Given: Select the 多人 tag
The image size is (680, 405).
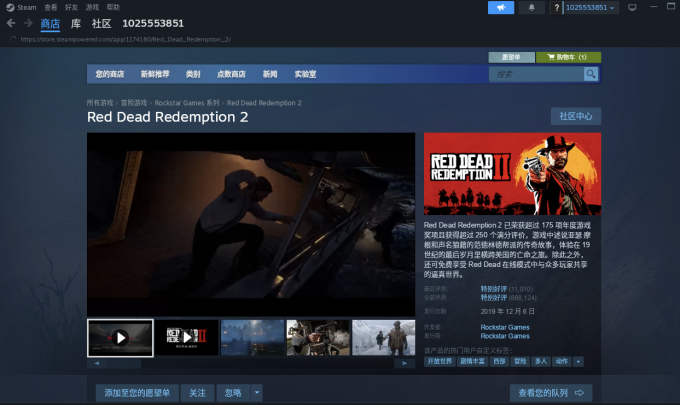Looking at the screenshot, I should [541, 361].
